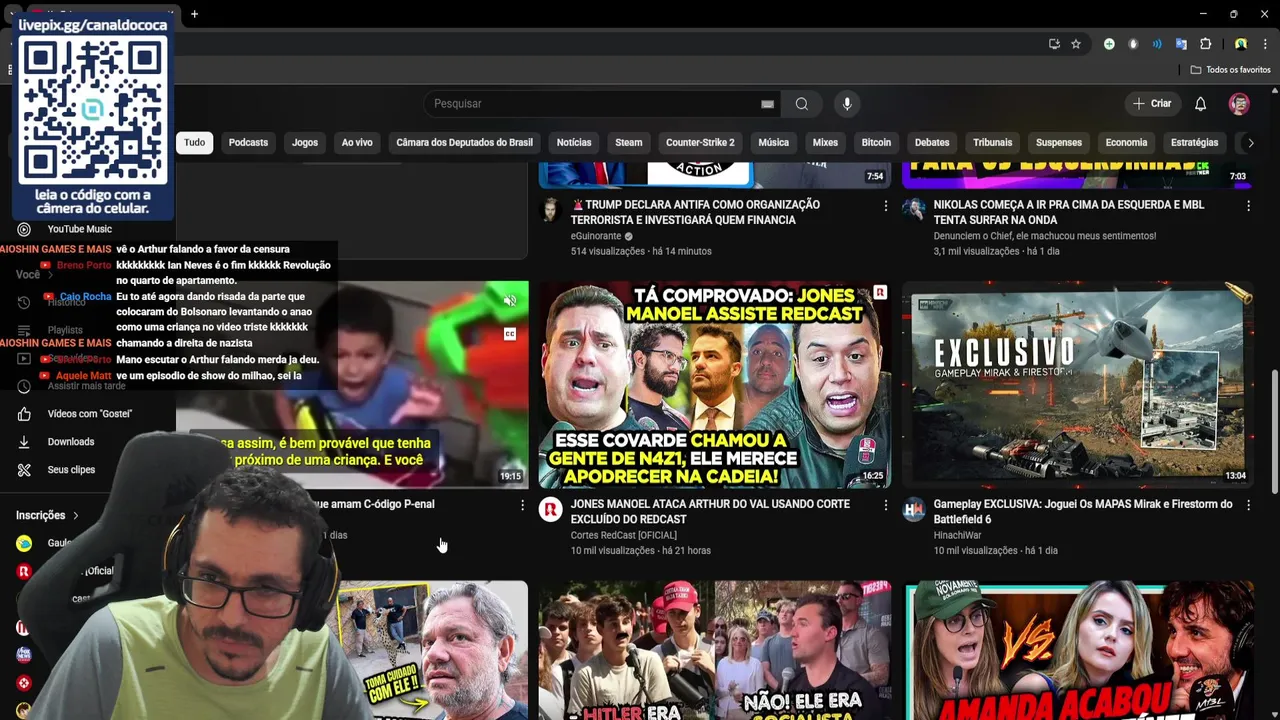The height and width of the screenshot is (720, 1280).
Task: Open a new browser tab
Action: click(194, 14)
